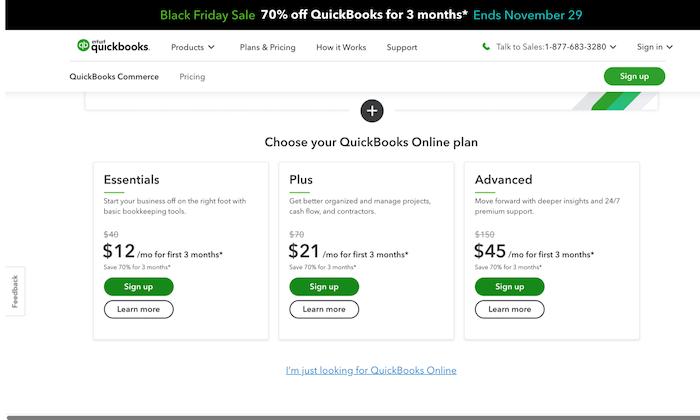Screen dimensions: 700x420
Task: Open the Sign in dropdown
Action: coord(654,47)
